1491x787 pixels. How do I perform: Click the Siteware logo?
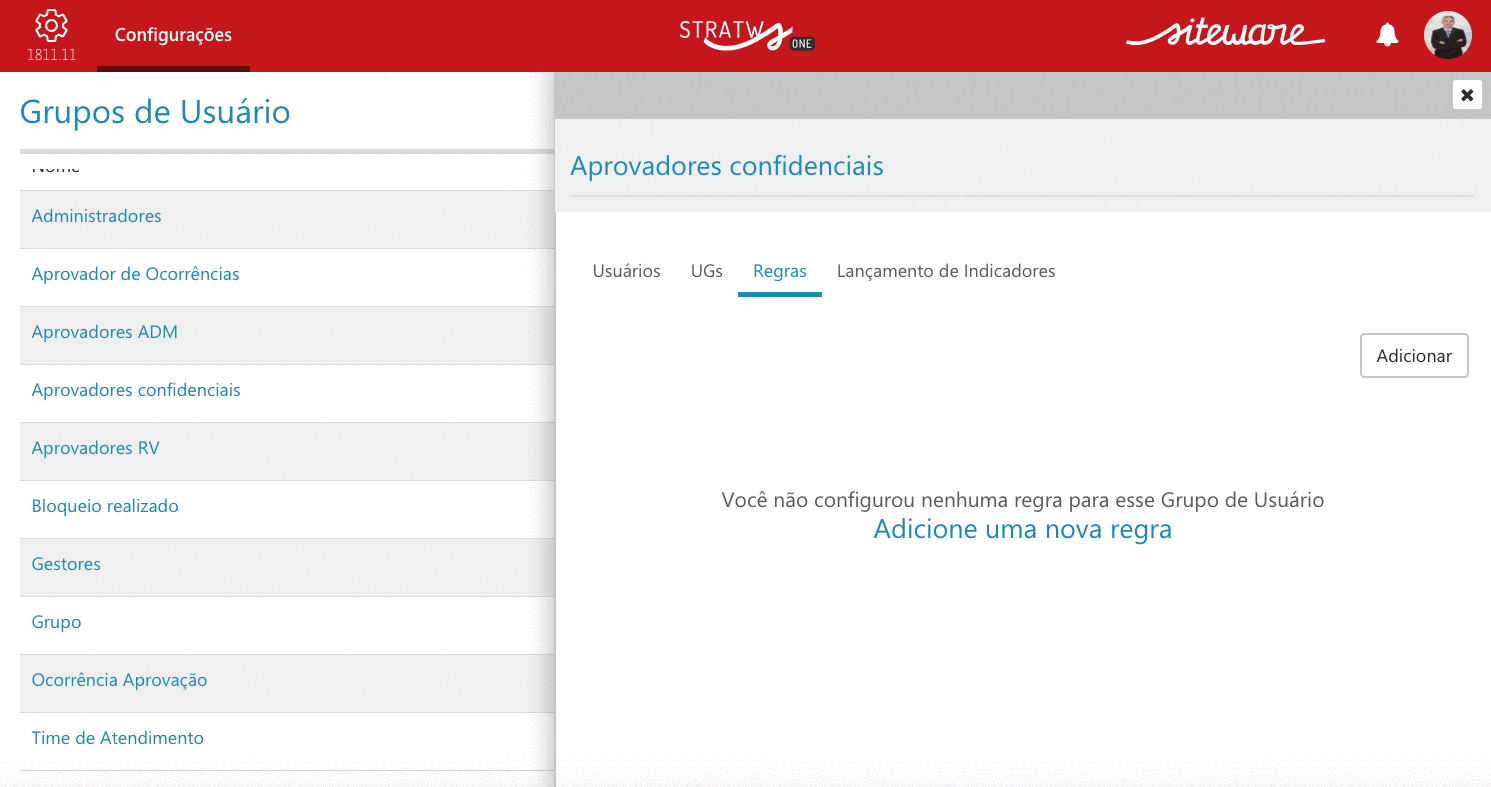tap(1225, 34)
